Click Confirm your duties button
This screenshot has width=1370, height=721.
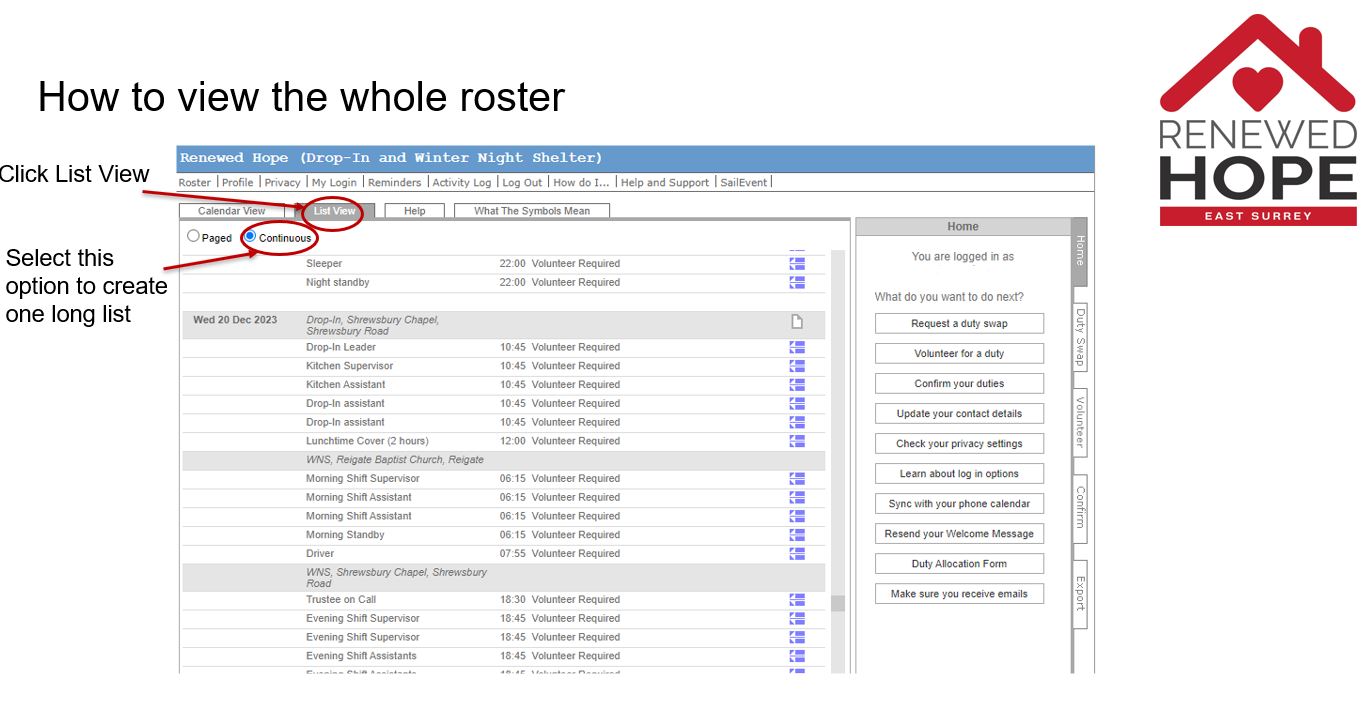(x=959, y=384)
